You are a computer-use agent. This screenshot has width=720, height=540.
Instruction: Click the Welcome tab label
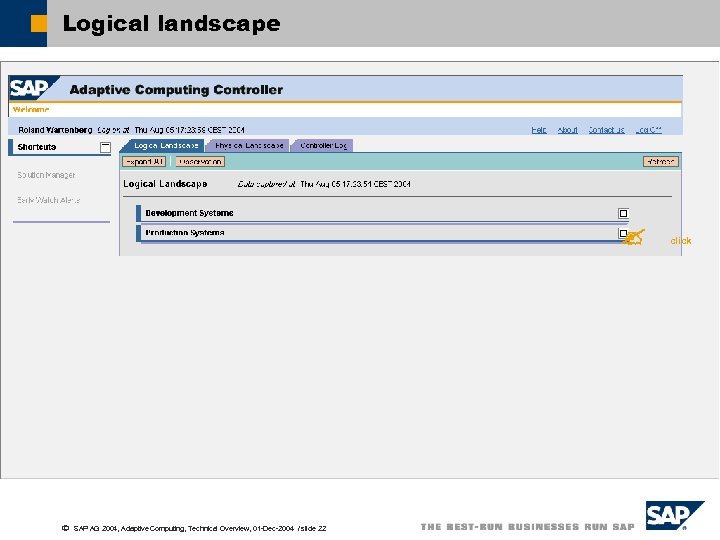(x=31, y=110)
